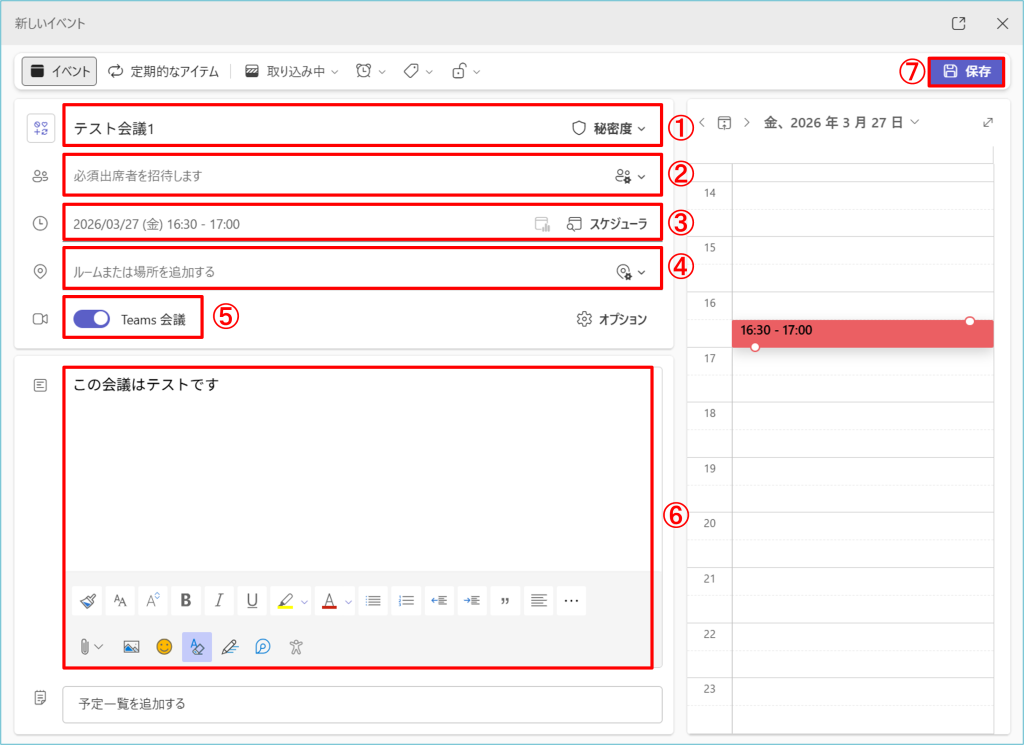Toggle the show formatting options button
The height and width of the screenshot is (745, 1024).
(197, 647)
